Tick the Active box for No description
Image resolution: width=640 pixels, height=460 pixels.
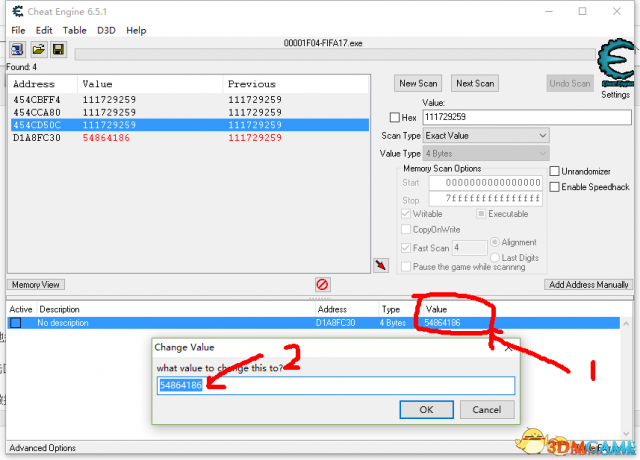[x=16, y=323]
